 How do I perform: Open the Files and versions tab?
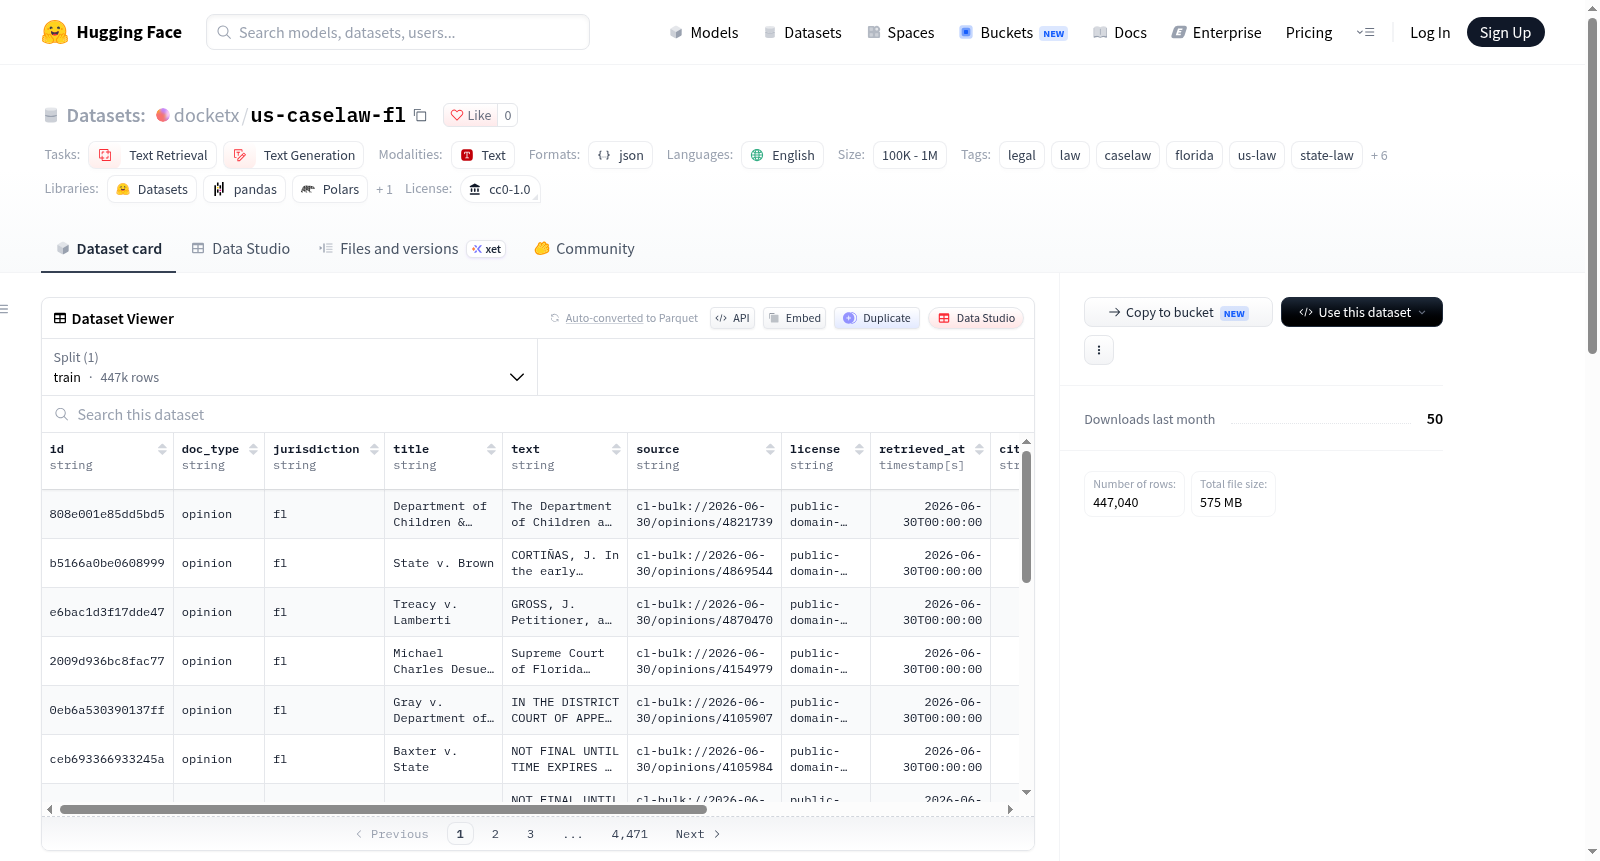pos(412,249)
